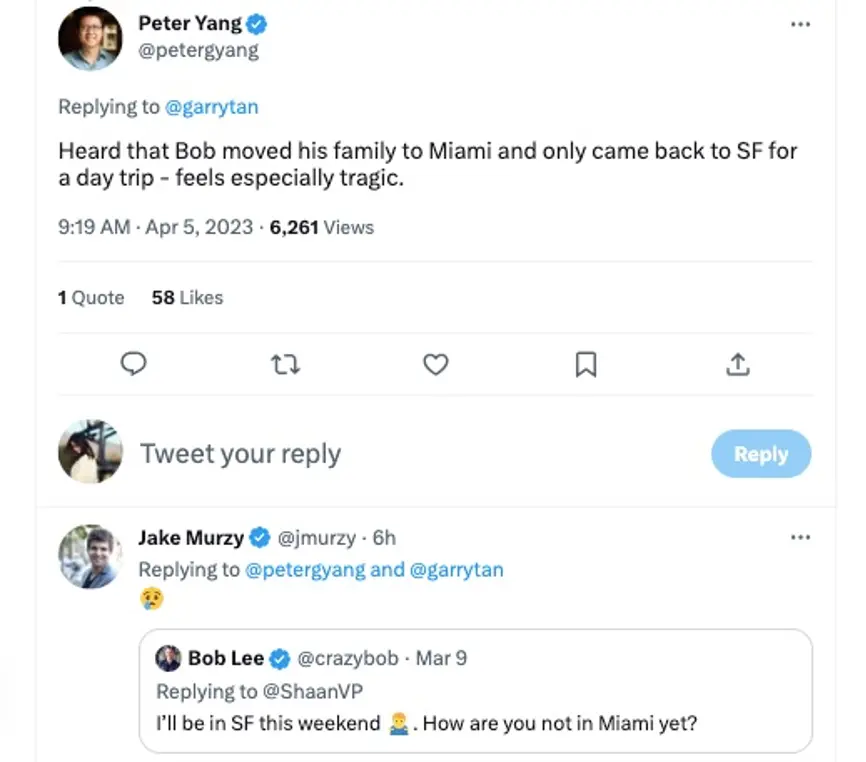Like the tweet with heart icon
Viewport: 866px width, 762px height.
[435, 364]
